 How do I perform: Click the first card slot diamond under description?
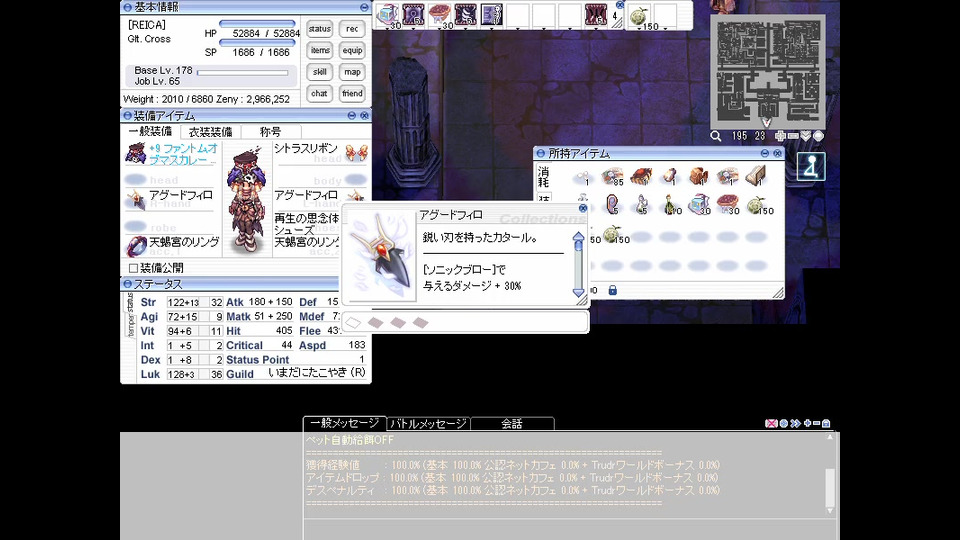pos(353,323)
